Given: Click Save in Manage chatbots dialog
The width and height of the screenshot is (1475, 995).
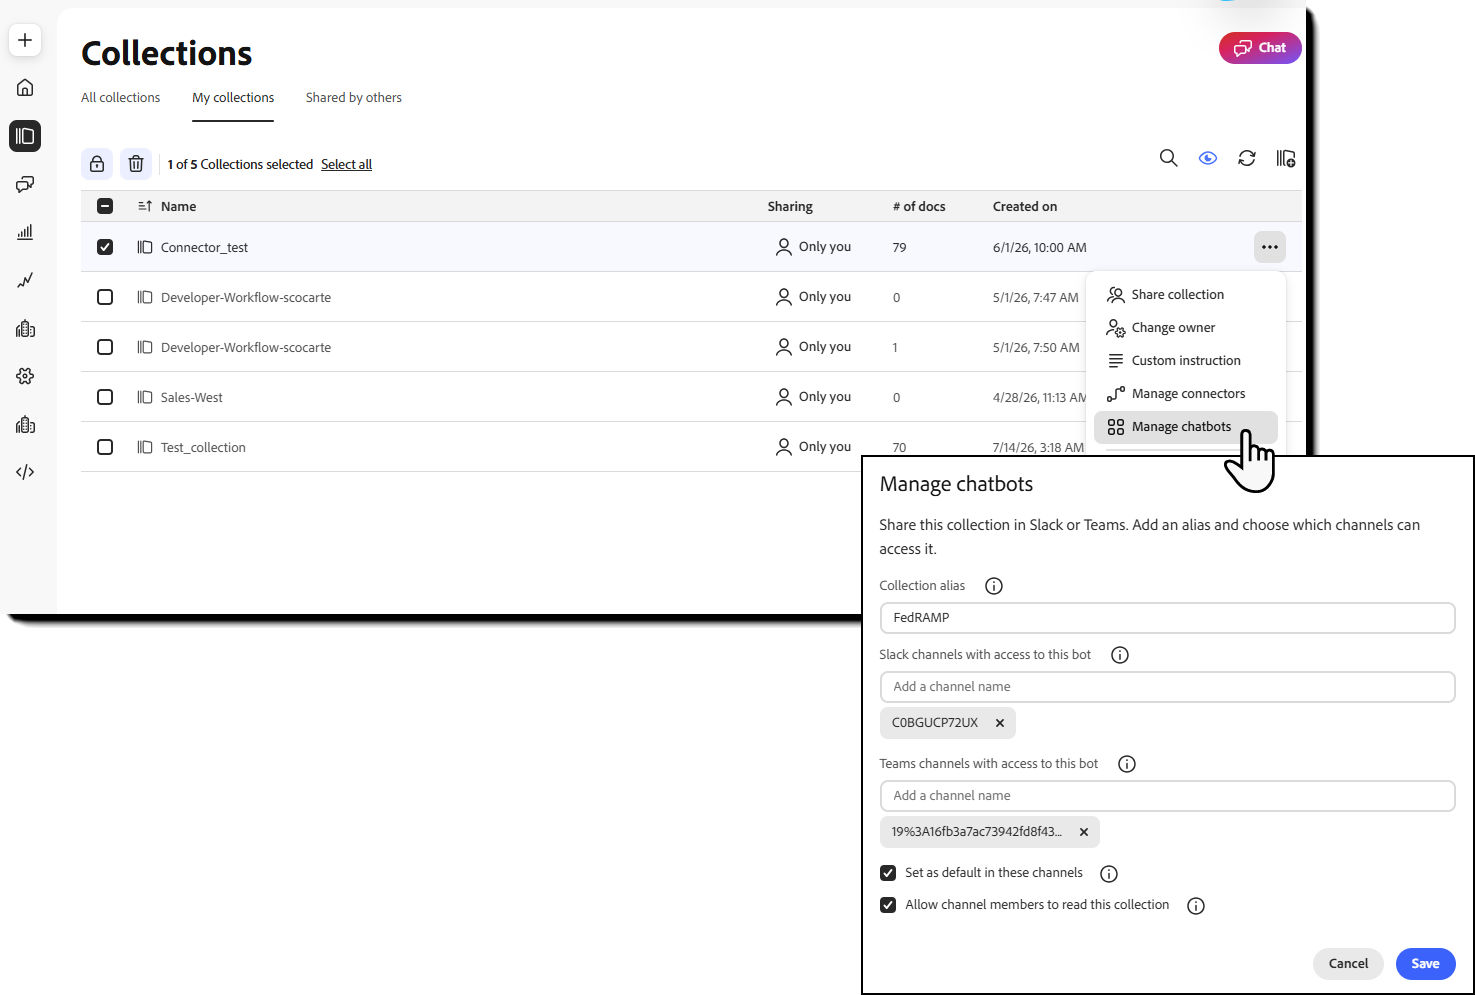Looking at the screenshot, I should click(x=1426, y=963).
